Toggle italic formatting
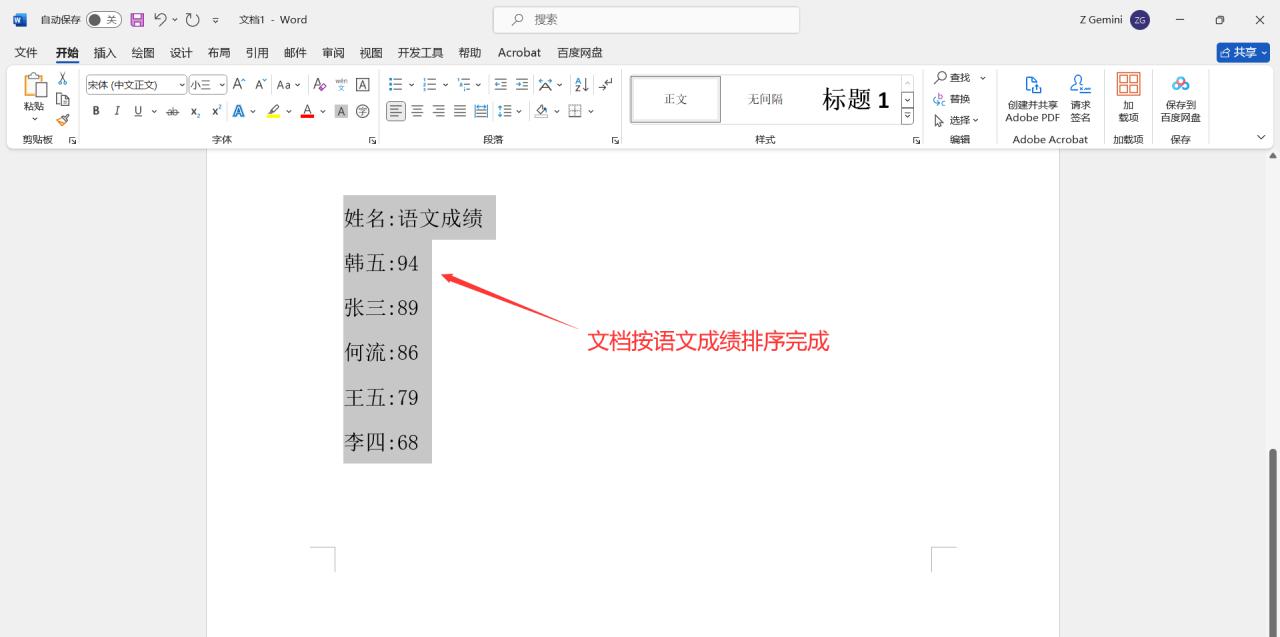The height and width of the screenshot is (637, 1280). [117, 111]
